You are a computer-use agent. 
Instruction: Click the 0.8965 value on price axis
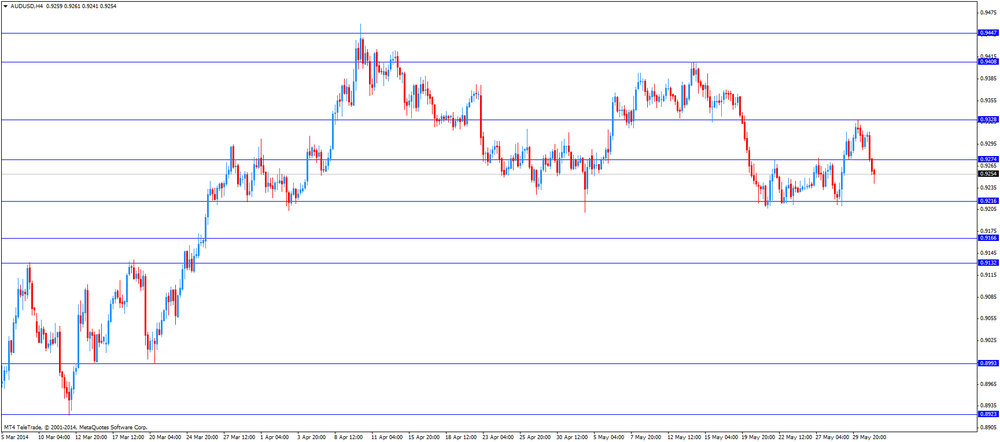(989, 384)
